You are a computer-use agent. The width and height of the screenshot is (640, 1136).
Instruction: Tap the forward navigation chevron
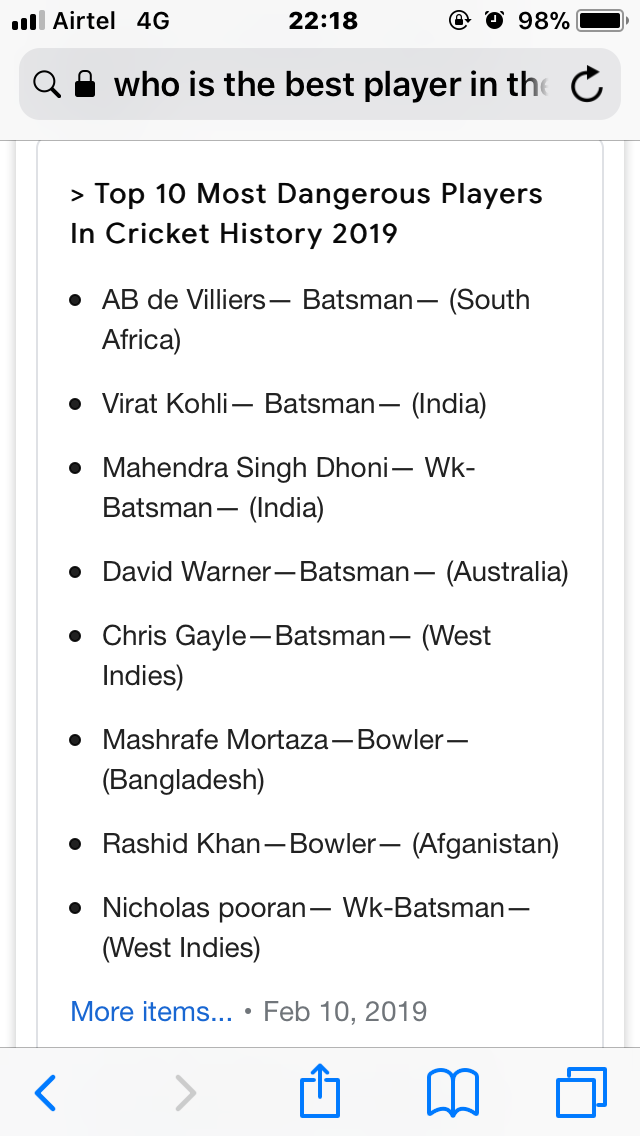point(186,1093)
